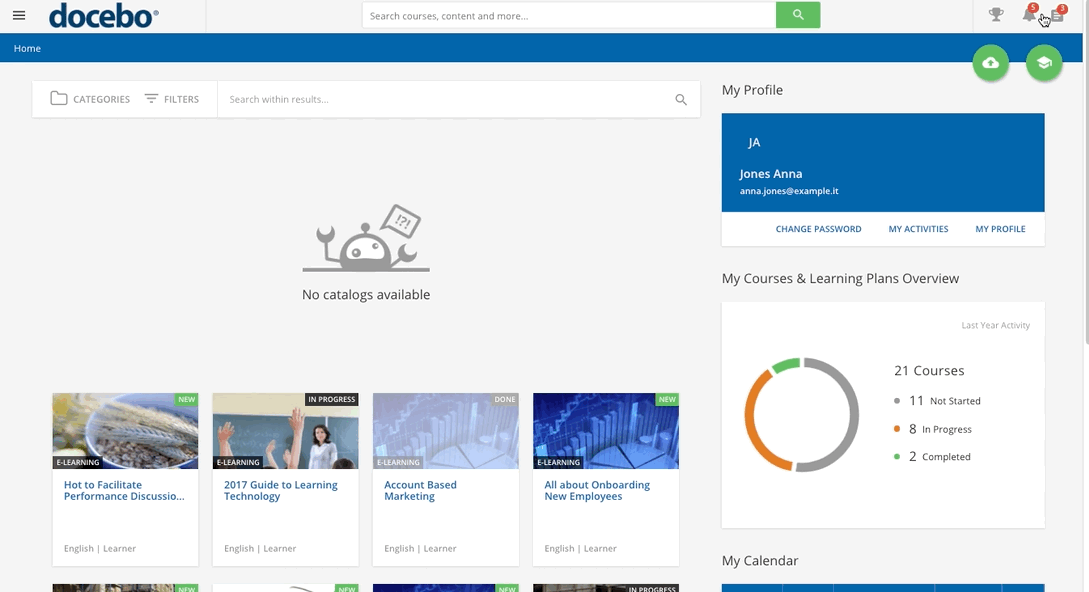The height and width of the screenshot is (592, 1089).
Task: Open the Filters dropdown
Action: pyautogui.click(x=171, y=99)
